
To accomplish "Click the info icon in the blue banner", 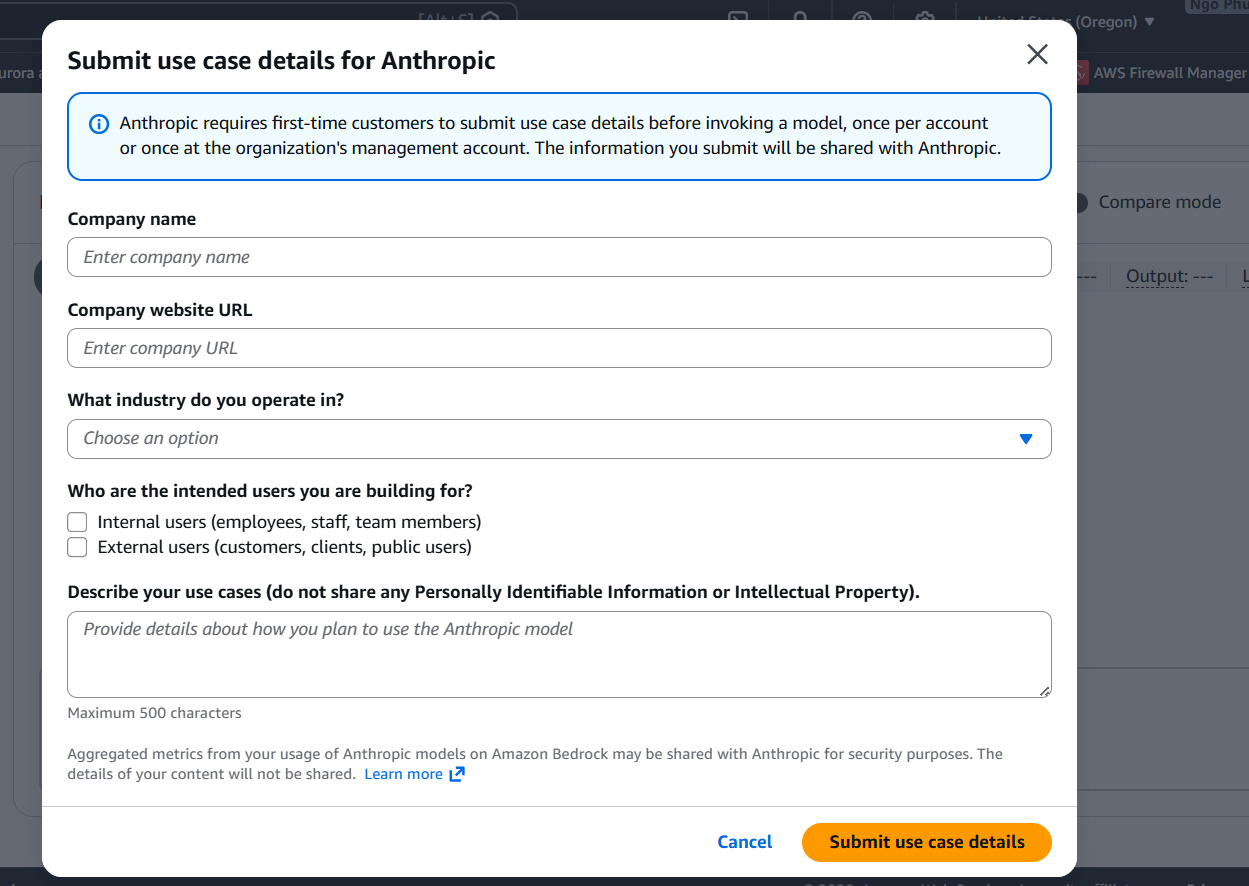I will point(99,123).
